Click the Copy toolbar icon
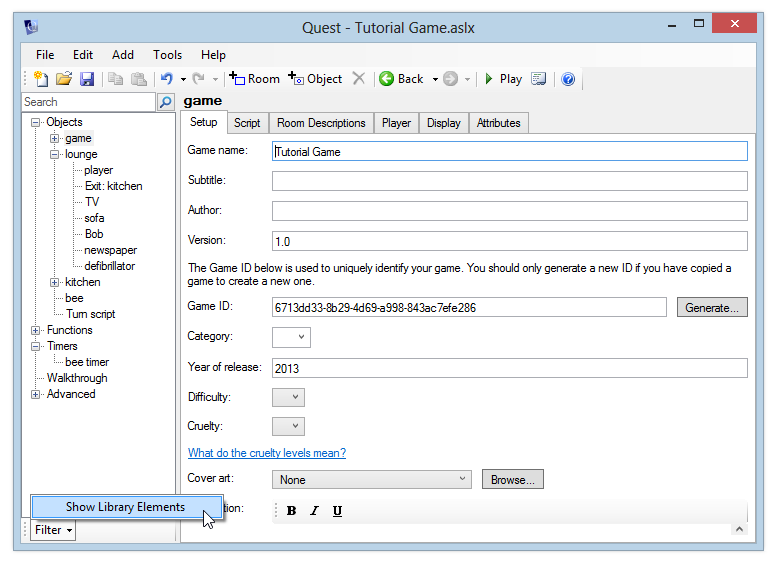 (x=115, y=79)
